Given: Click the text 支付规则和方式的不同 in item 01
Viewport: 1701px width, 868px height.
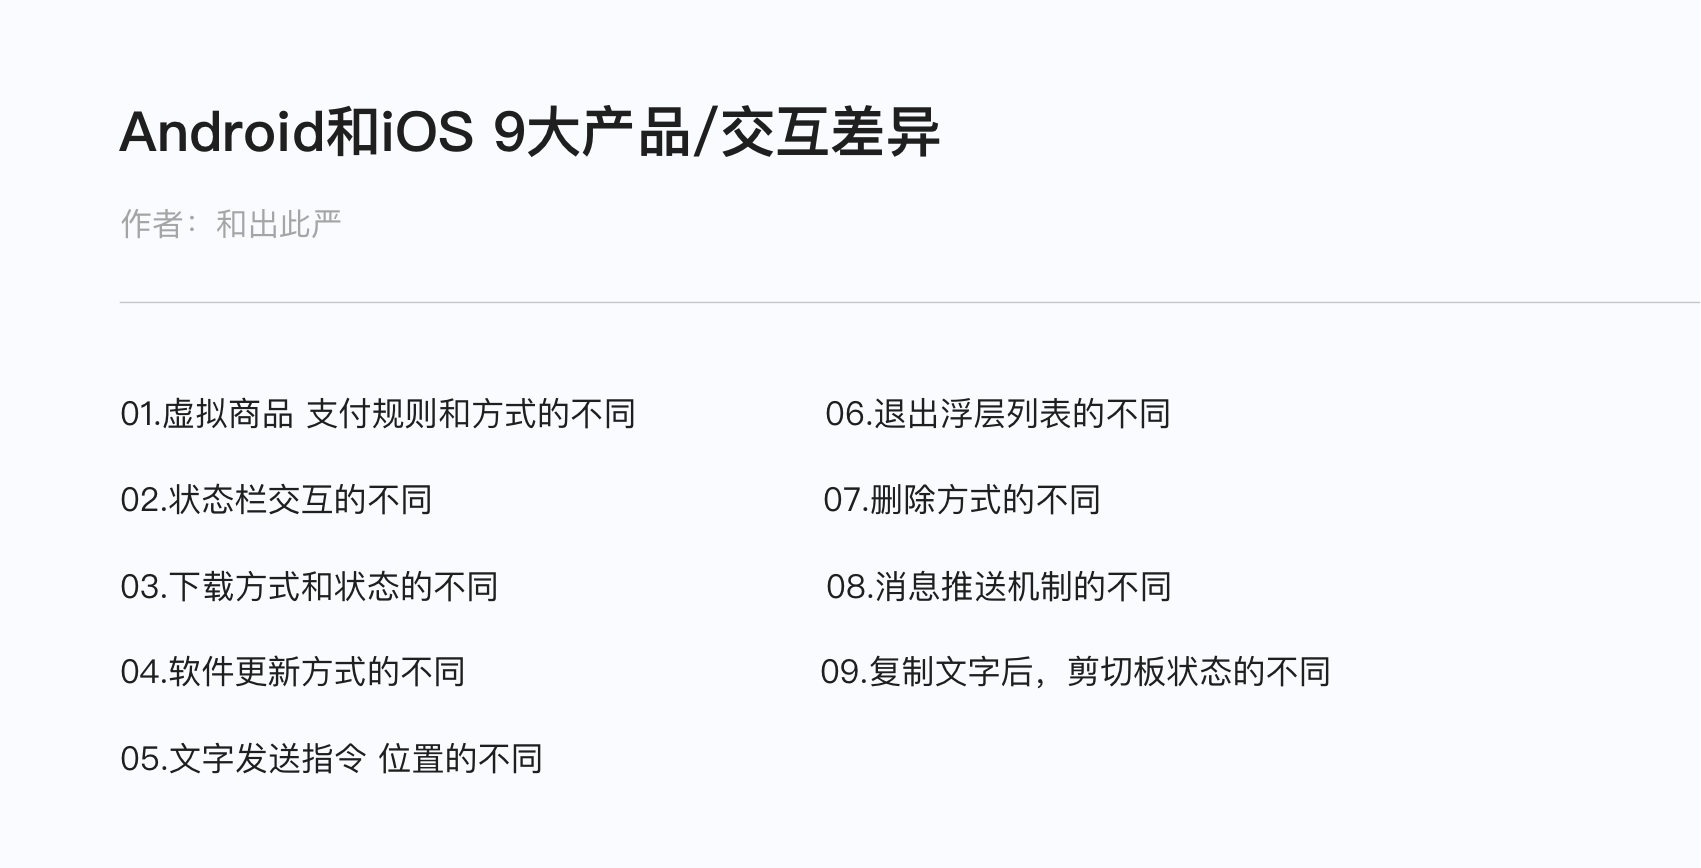Looking at the screenshot, I should point(471,414).
